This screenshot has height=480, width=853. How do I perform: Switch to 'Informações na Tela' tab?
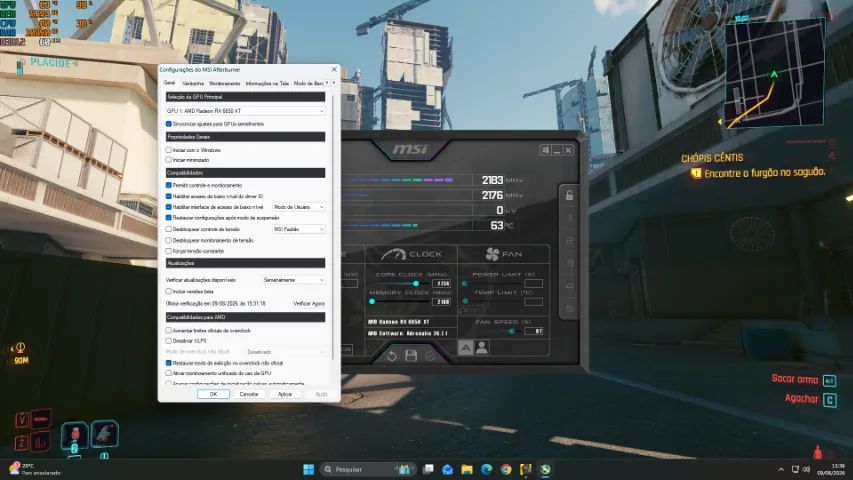(x=267, y=84)
